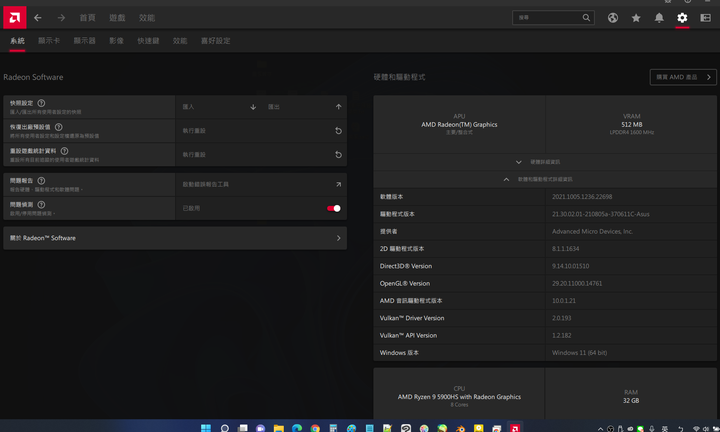
Task: Click 匯入 snapshot import button
Action: tap(218, 107)
